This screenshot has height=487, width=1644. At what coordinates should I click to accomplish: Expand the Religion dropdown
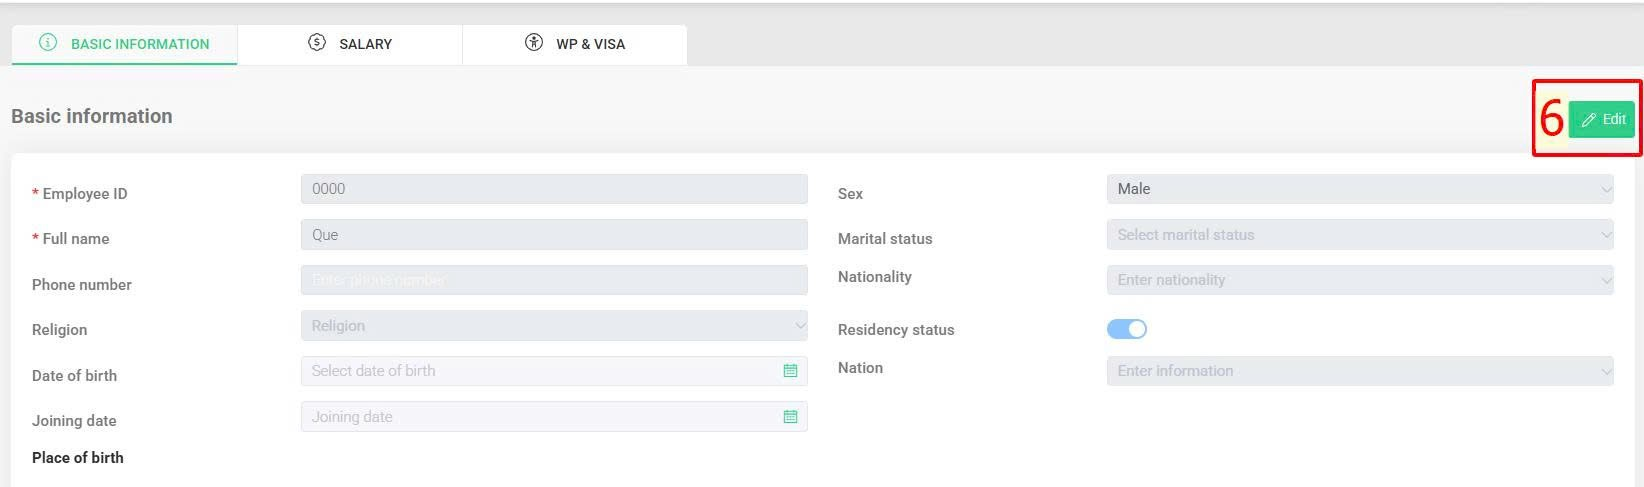pos(554,326)
